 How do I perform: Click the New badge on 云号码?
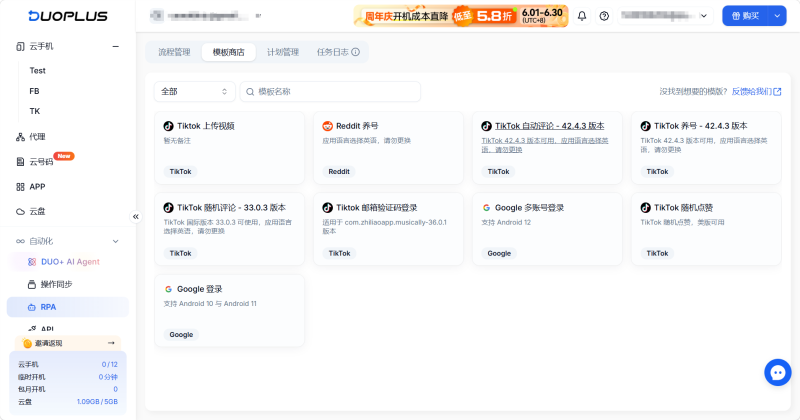64,156
